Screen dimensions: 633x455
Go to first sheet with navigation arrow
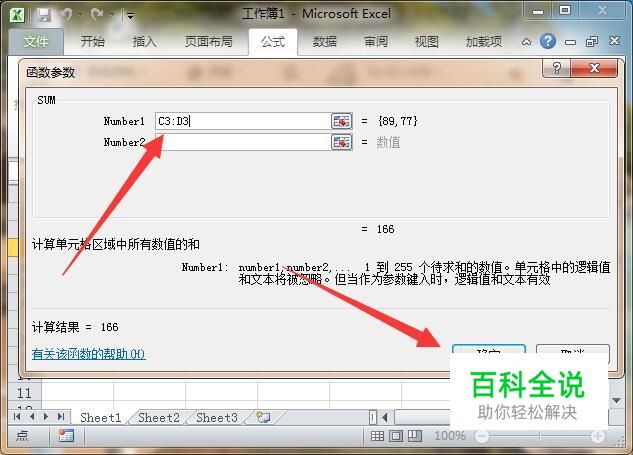pos(17,417)
